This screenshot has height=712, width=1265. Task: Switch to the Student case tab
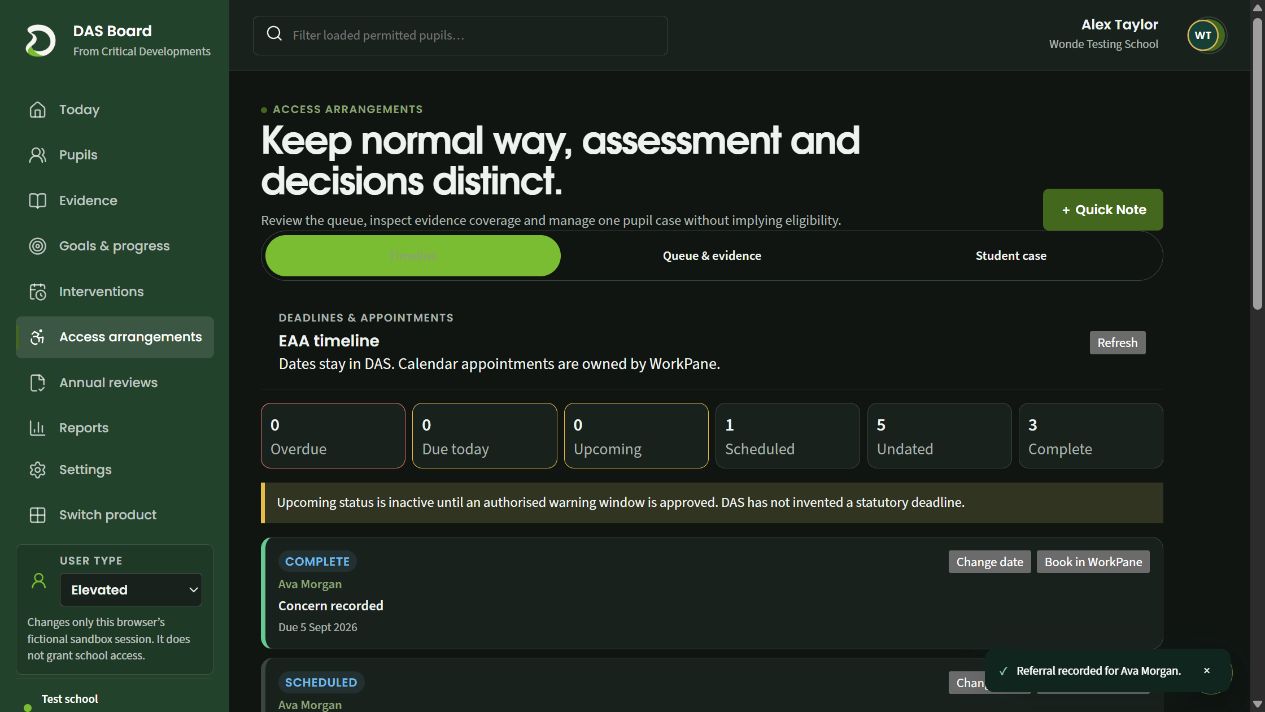pyautogui.click(x=1011, y=256)
